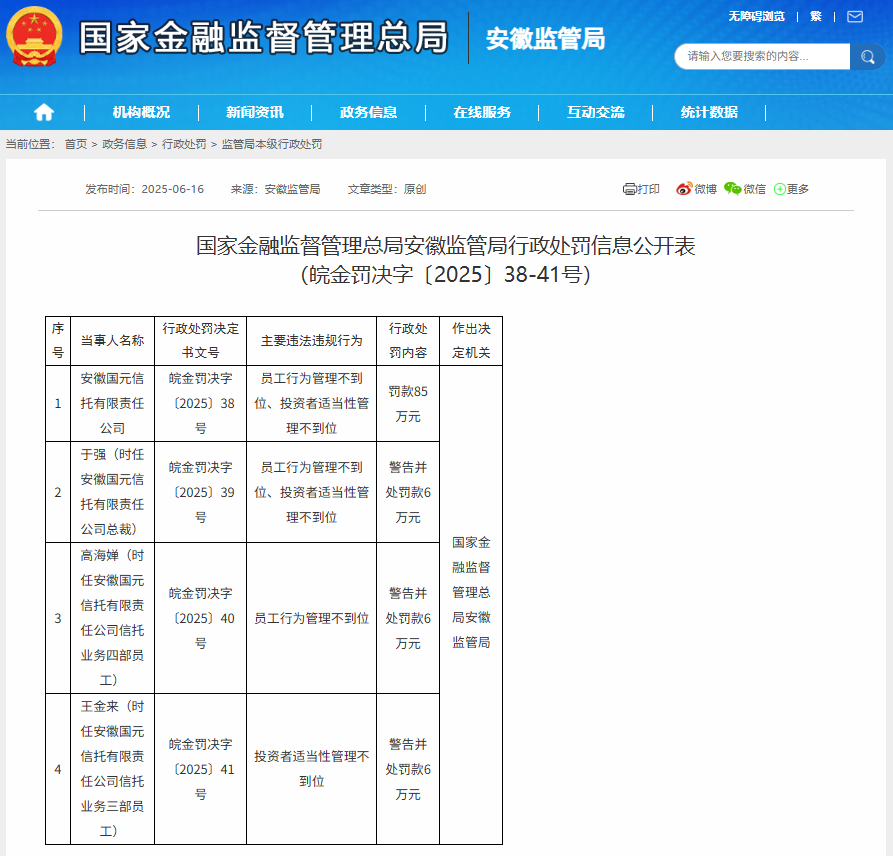Image resolution: width=893 pixels, height=856 pixels.
Task: Open the 统计数据 menu
Action: pos(709,112)
